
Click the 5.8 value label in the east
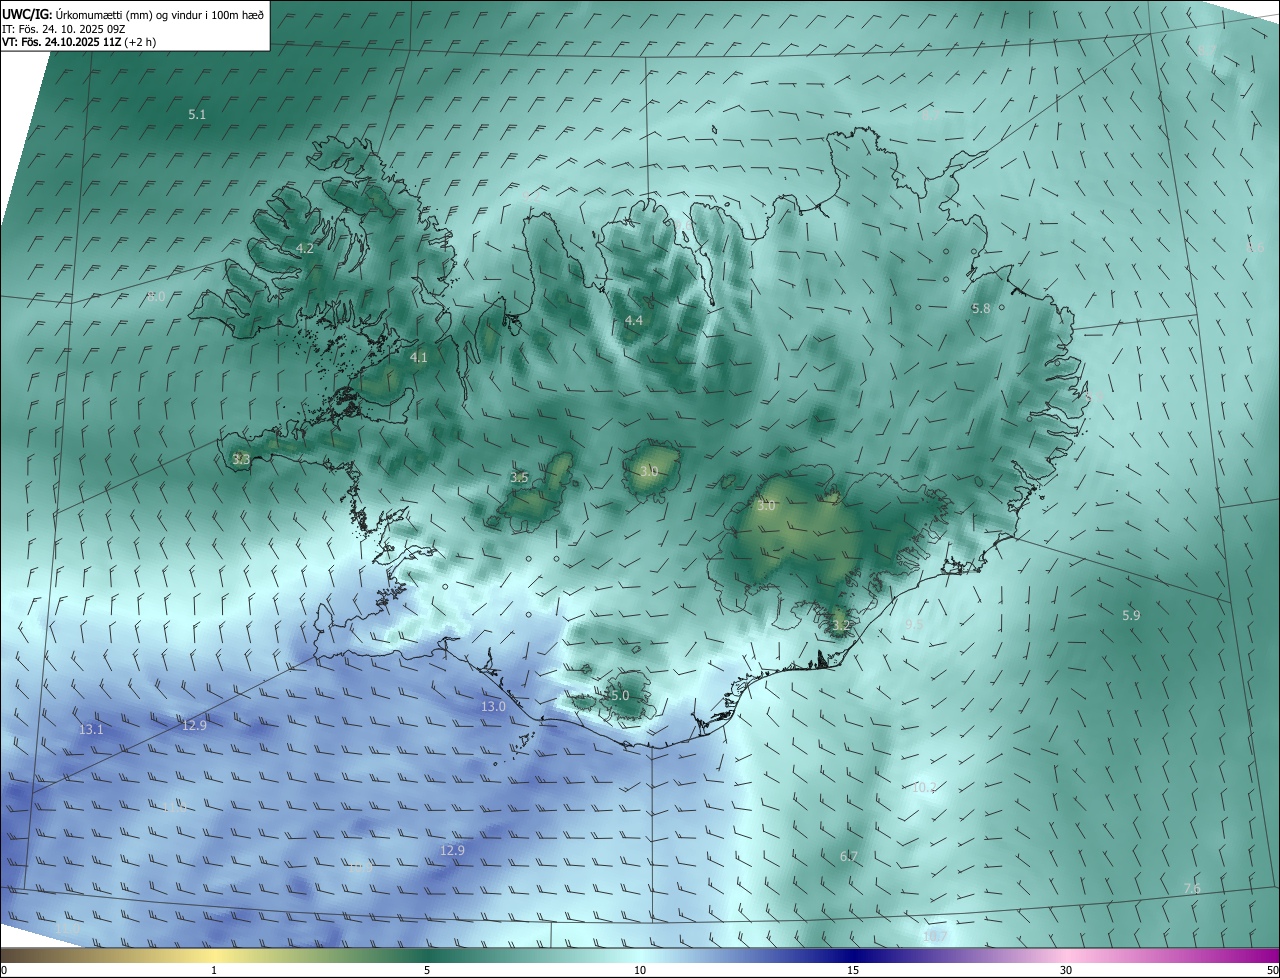pos(981,309)
